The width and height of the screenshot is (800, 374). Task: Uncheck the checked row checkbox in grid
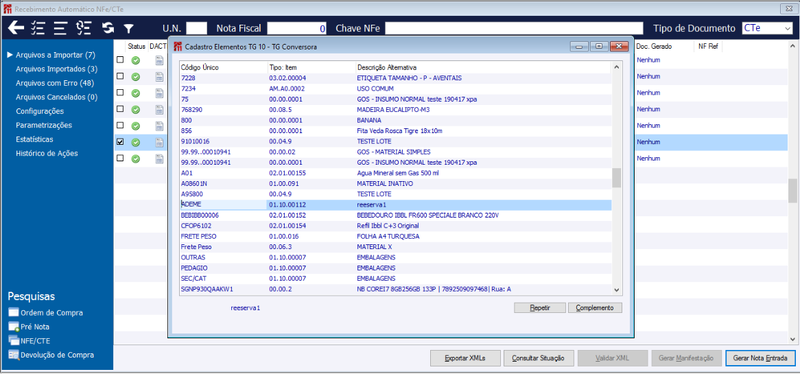120,142
